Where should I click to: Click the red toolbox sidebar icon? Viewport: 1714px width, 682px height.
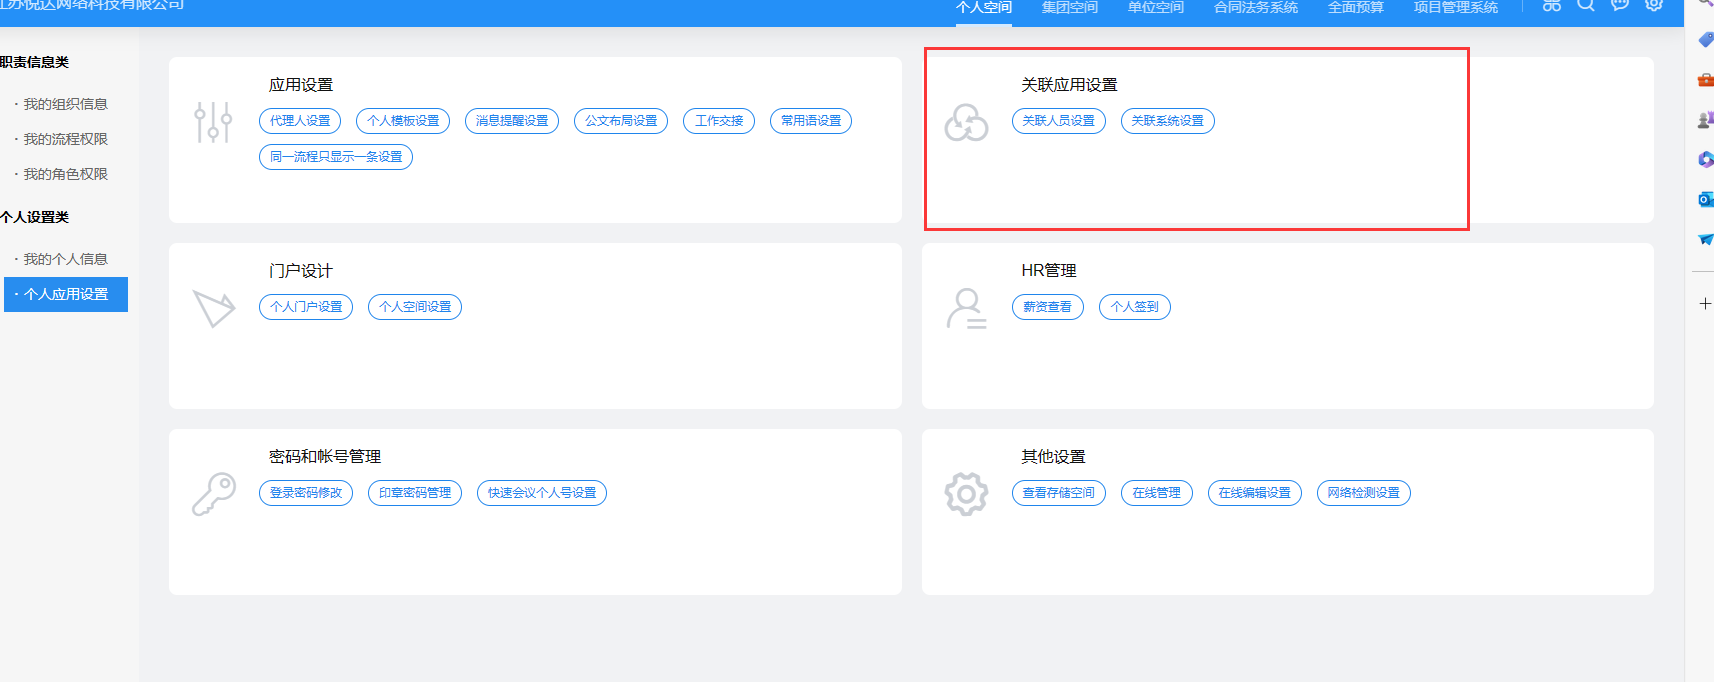coord(1705,80)
